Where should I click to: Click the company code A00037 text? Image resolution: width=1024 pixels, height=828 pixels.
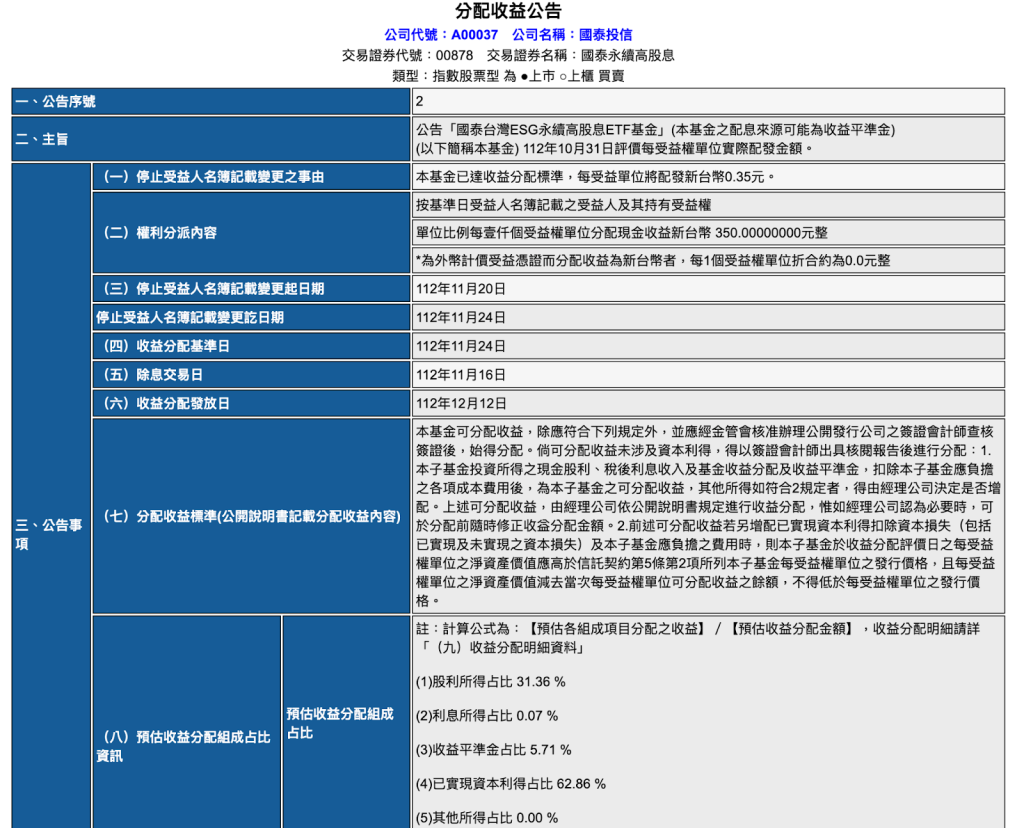tap(474, 35)
